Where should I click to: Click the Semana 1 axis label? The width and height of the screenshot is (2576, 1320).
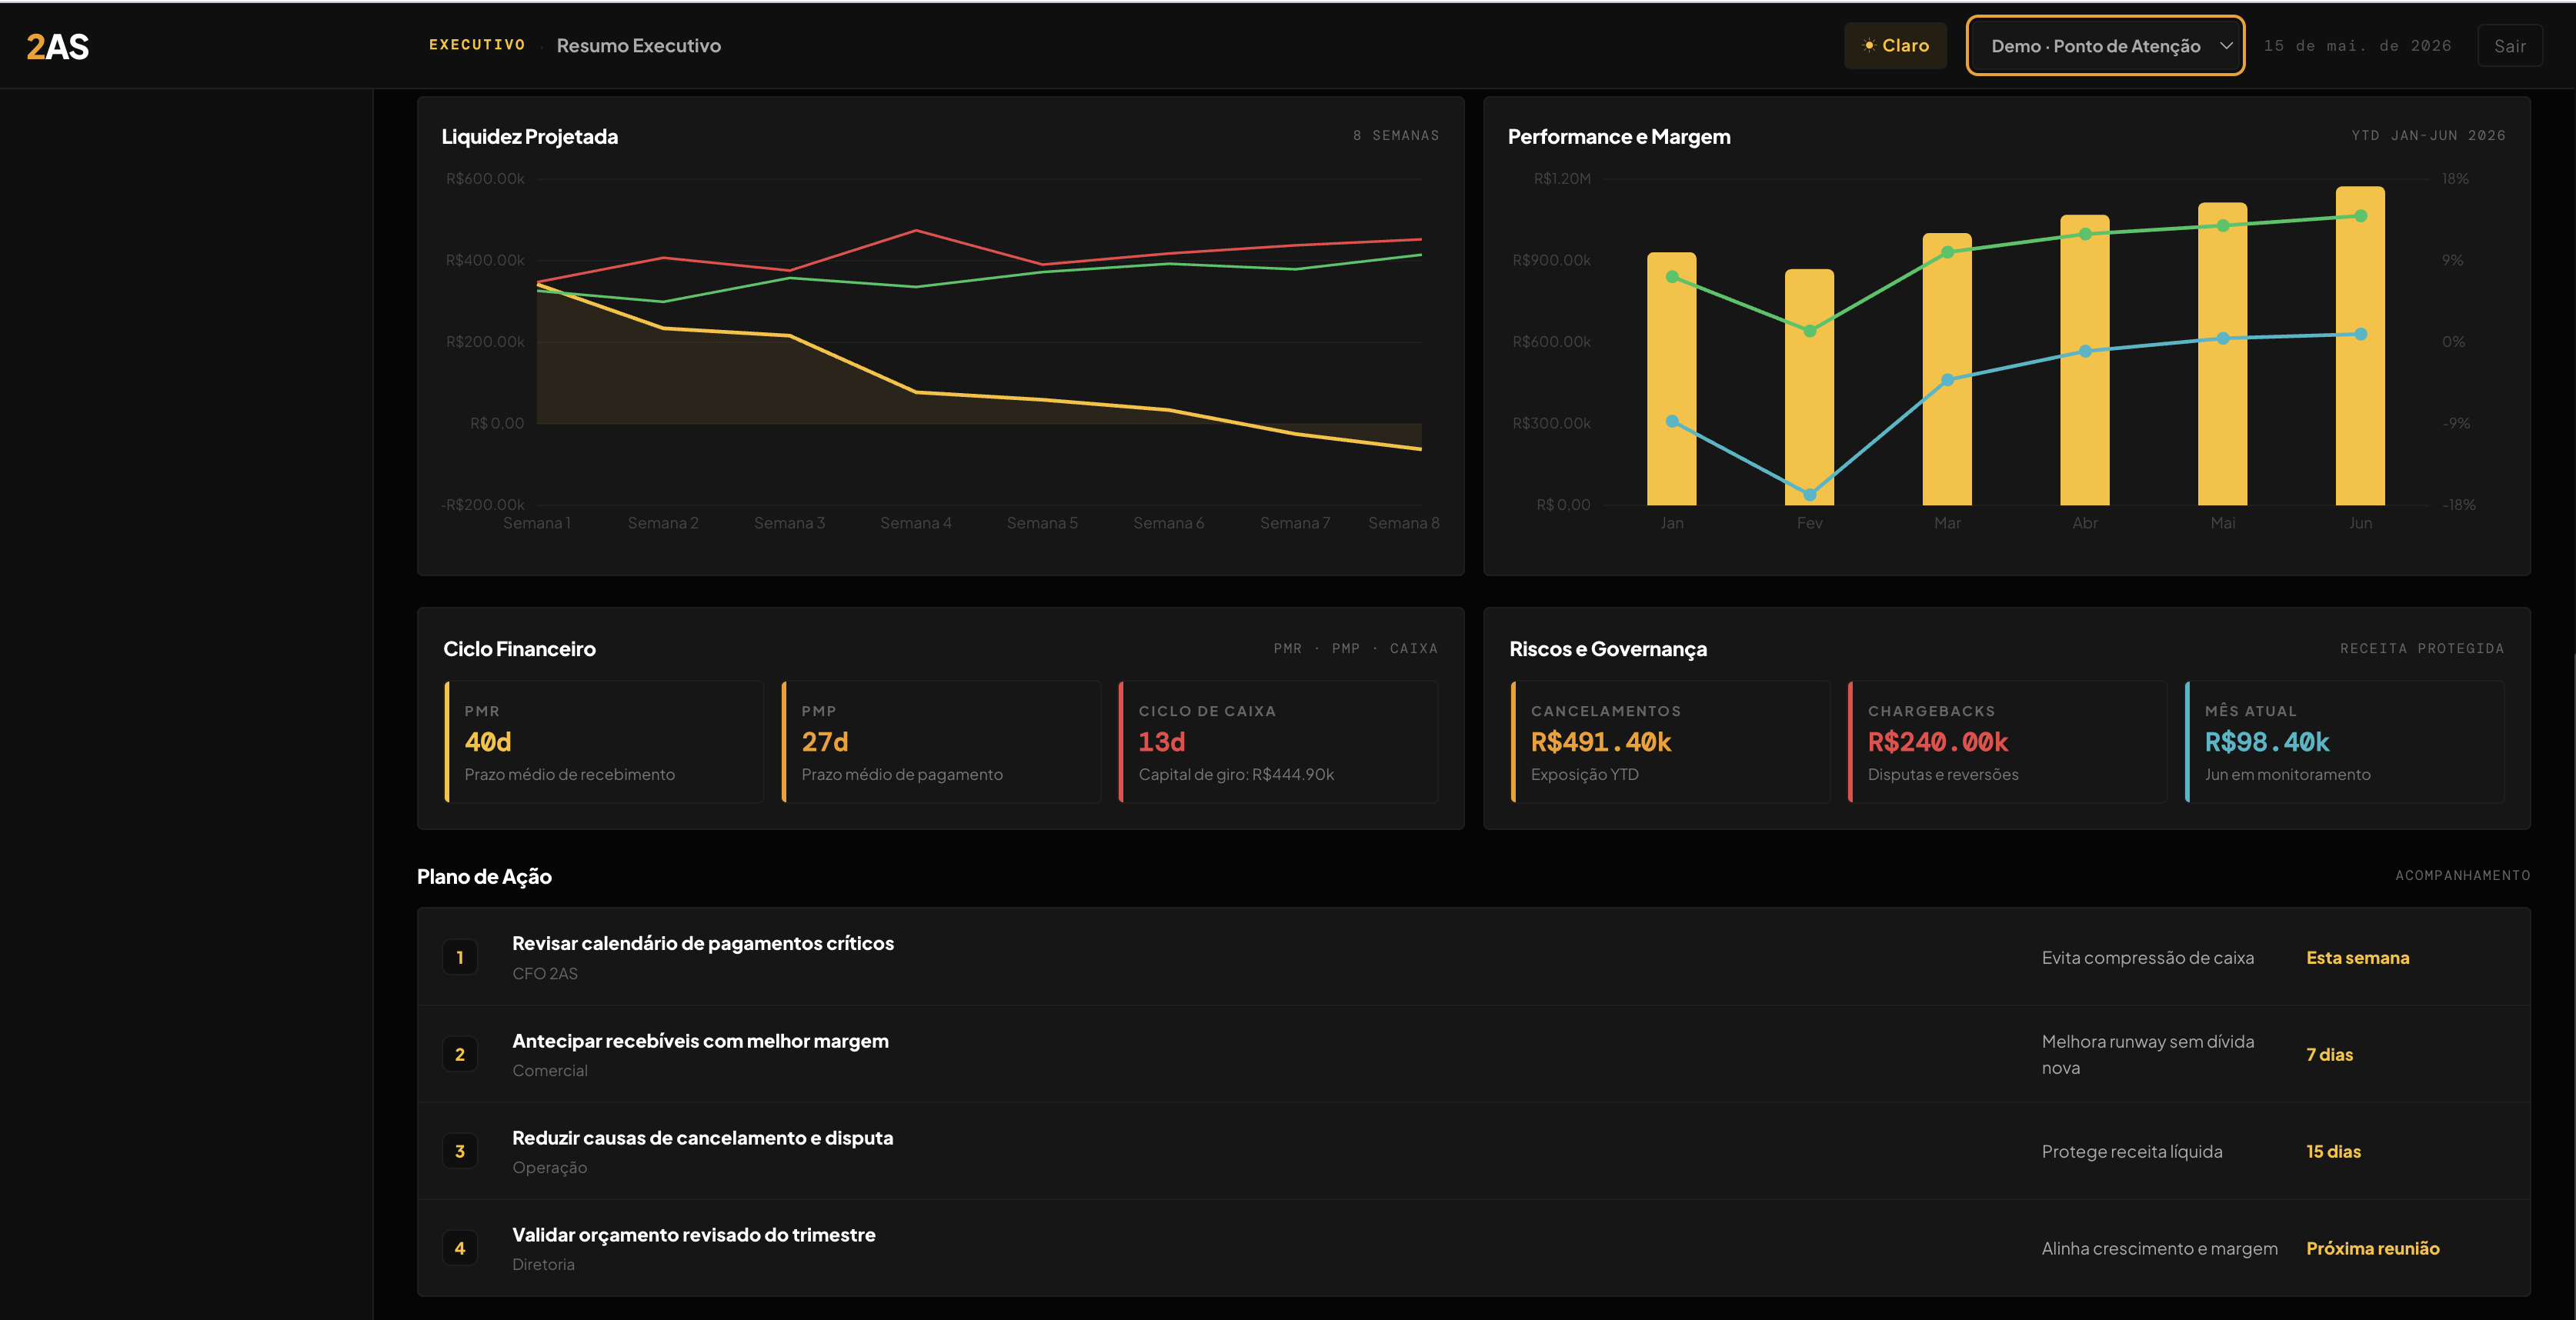536,523
